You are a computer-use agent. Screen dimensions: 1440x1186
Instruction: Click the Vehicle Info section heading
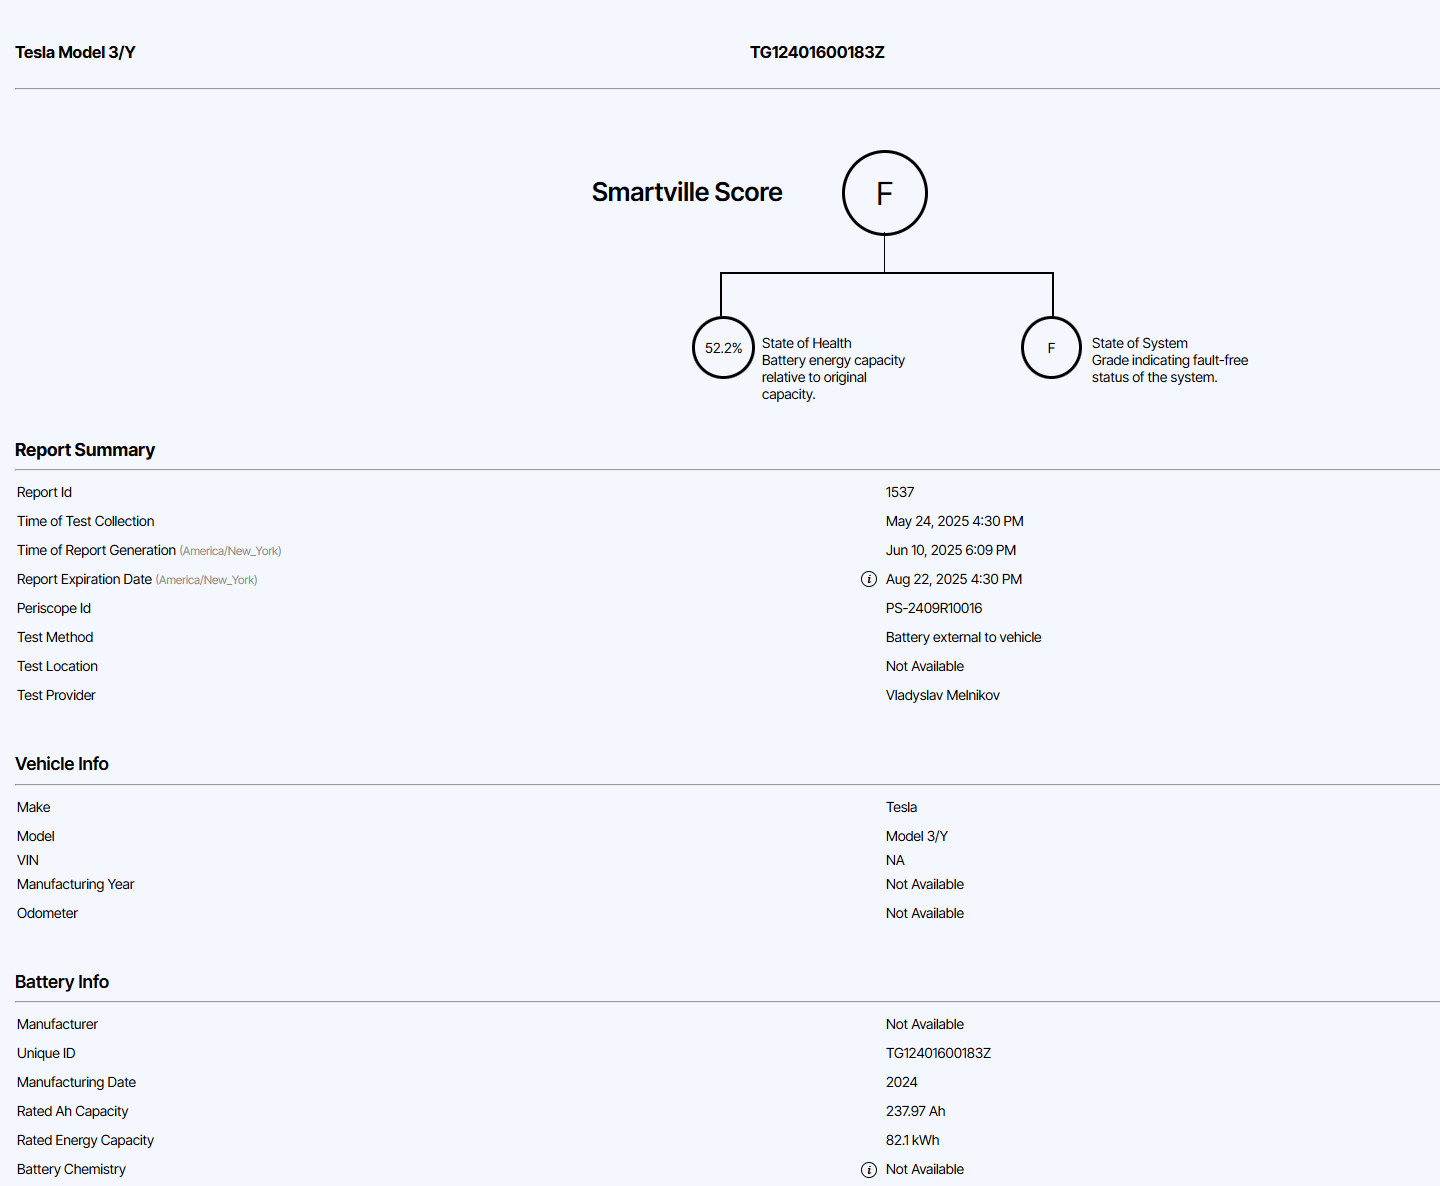[x=62, y=764]
